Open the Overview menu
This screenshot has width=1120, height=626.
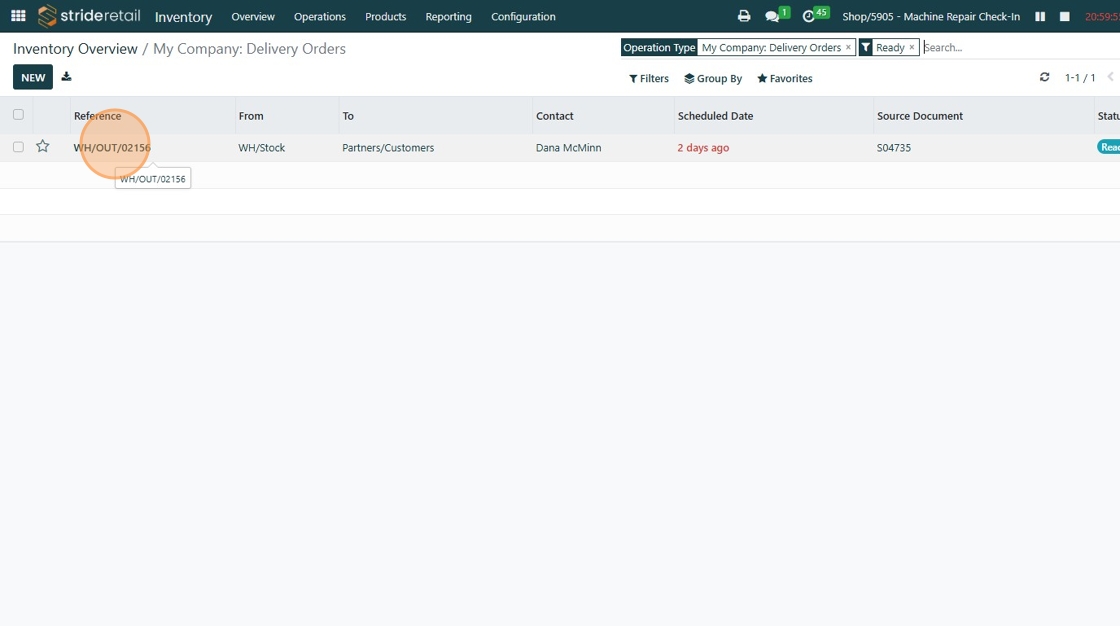tap(253, 16)
